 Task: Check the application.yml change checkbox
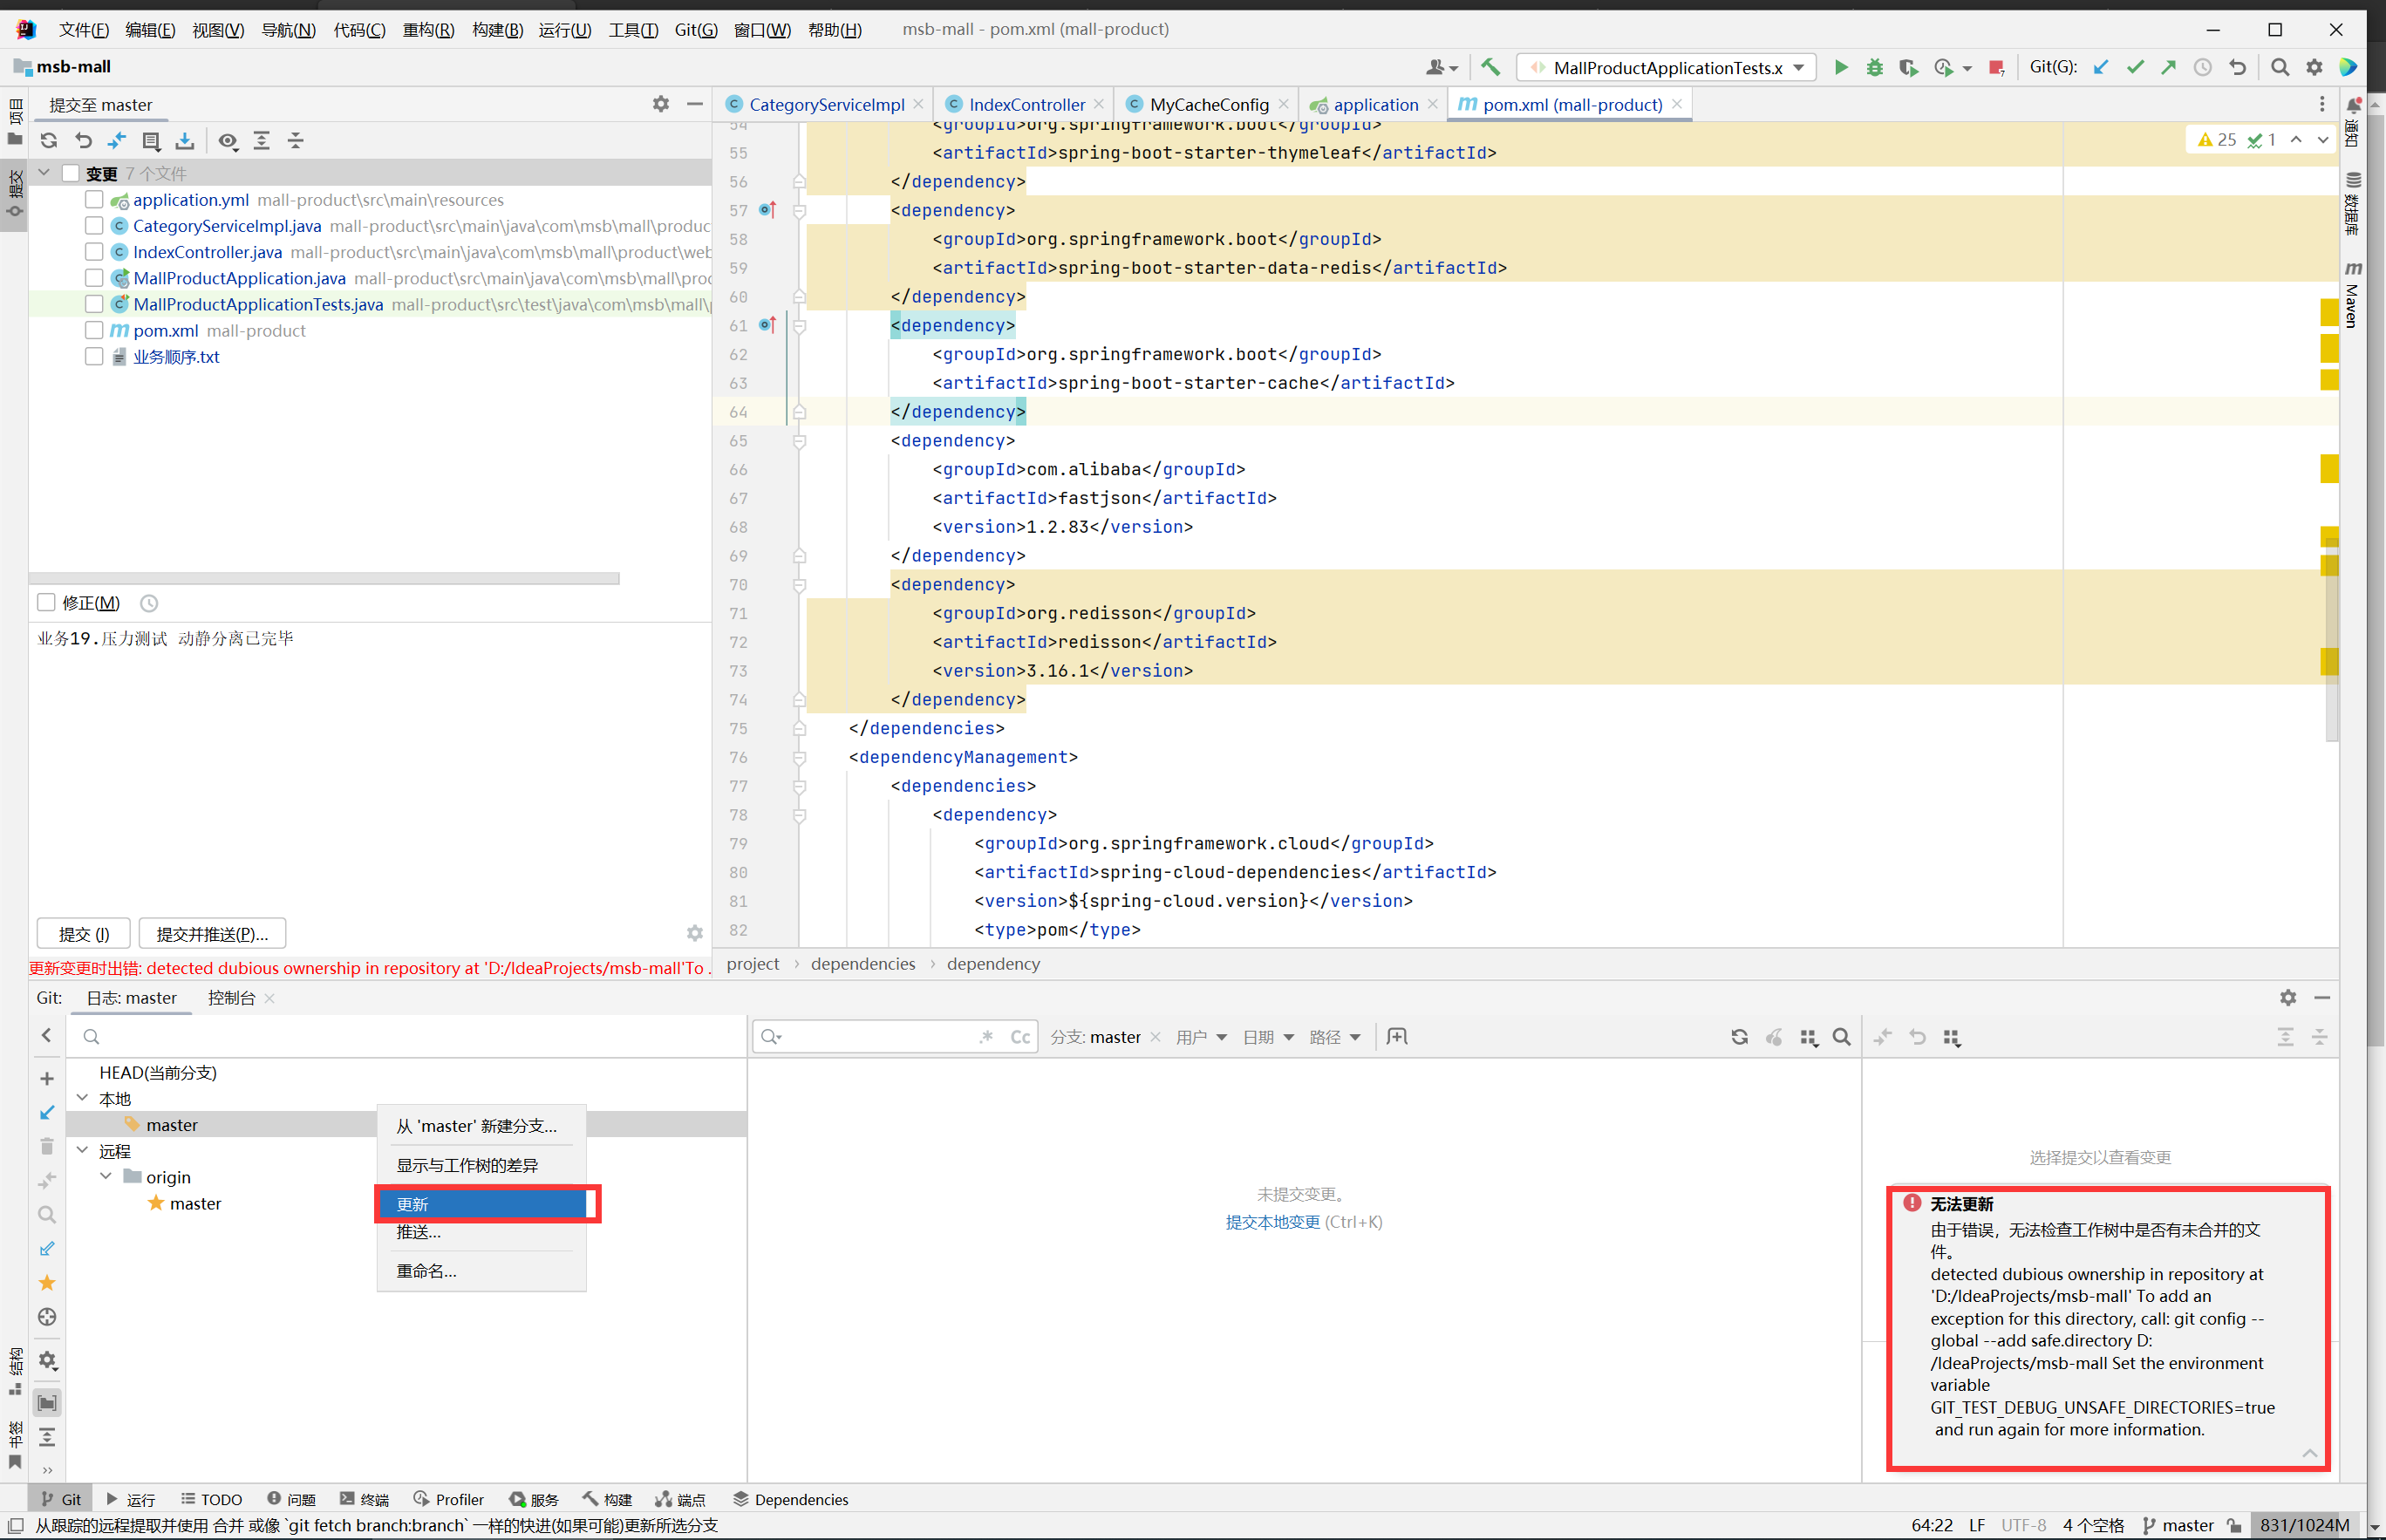94,199
